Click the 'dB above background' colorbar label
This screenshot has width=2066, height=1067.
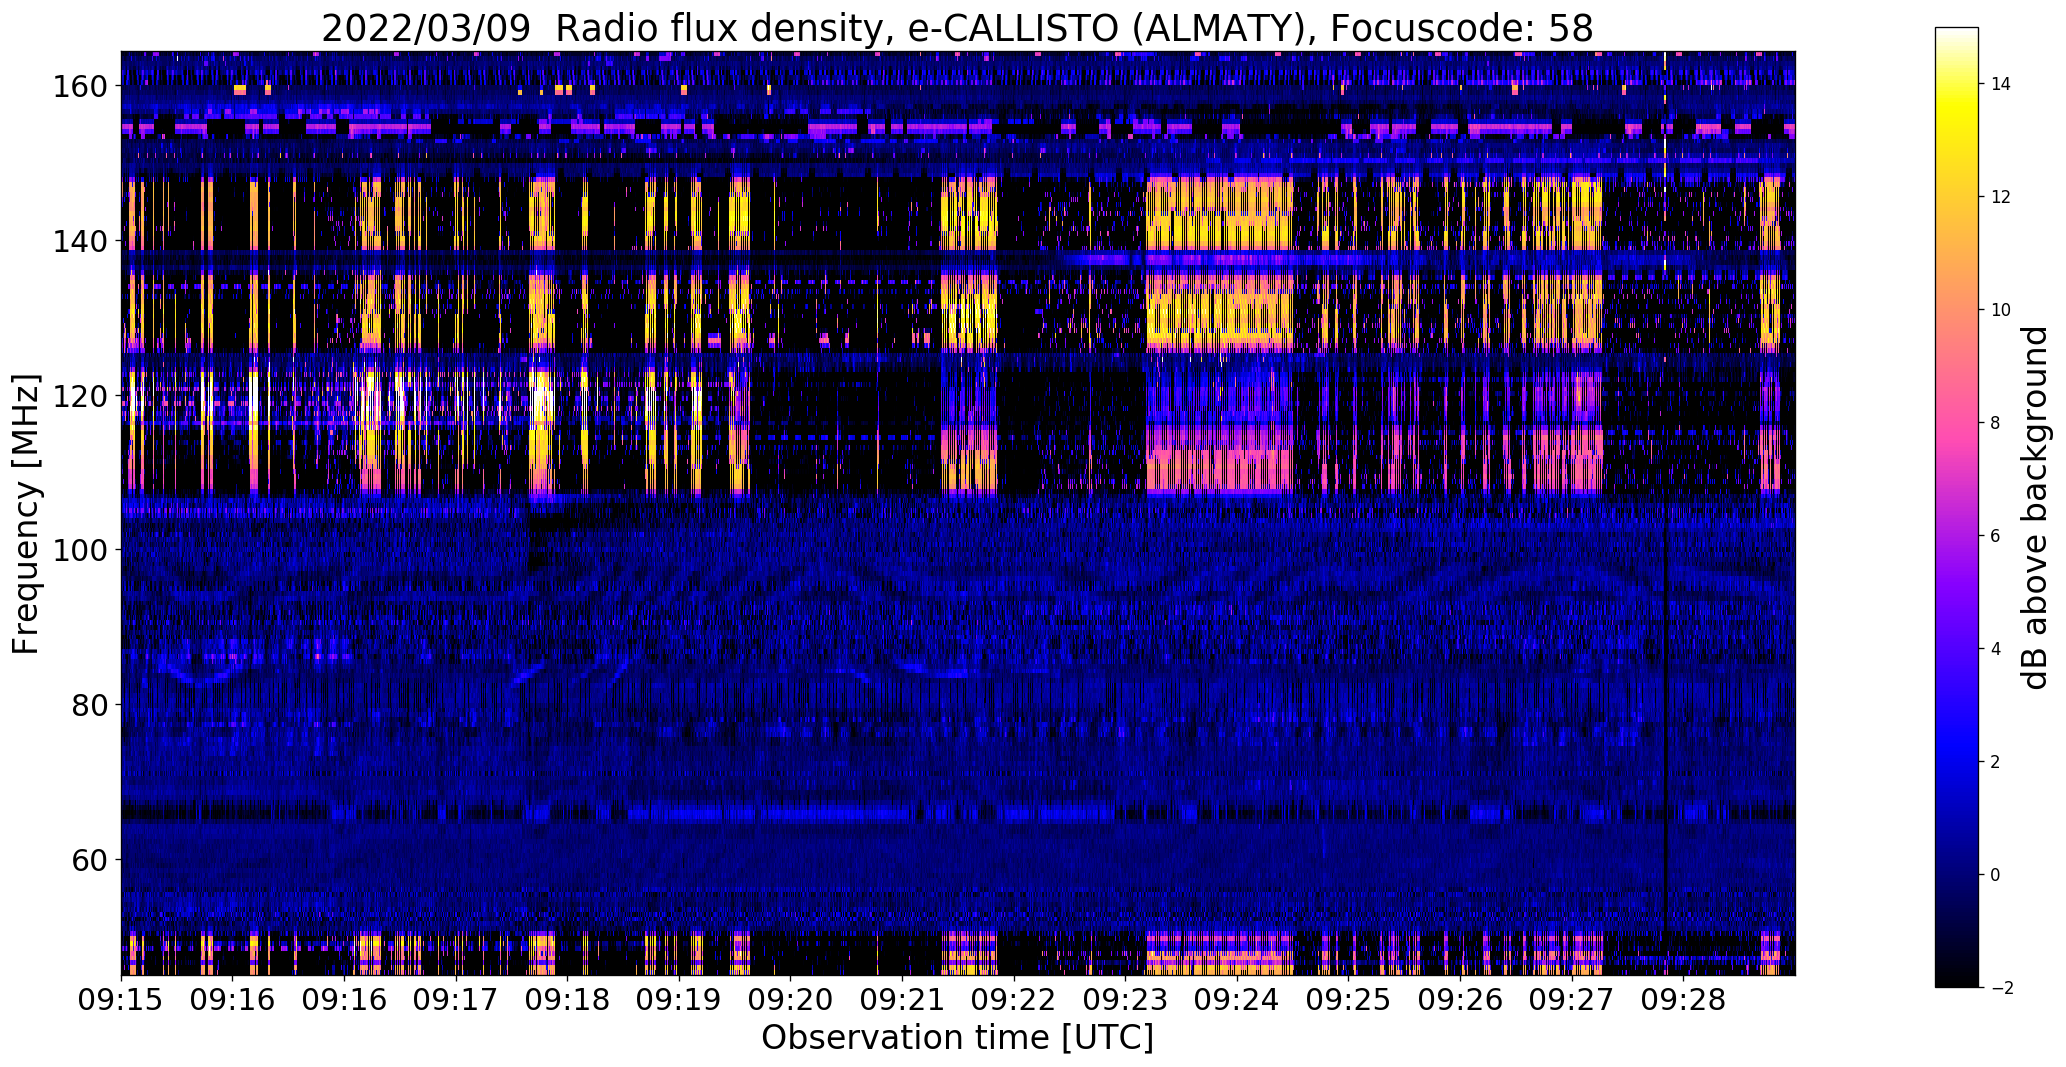[x=2035, y=508]
